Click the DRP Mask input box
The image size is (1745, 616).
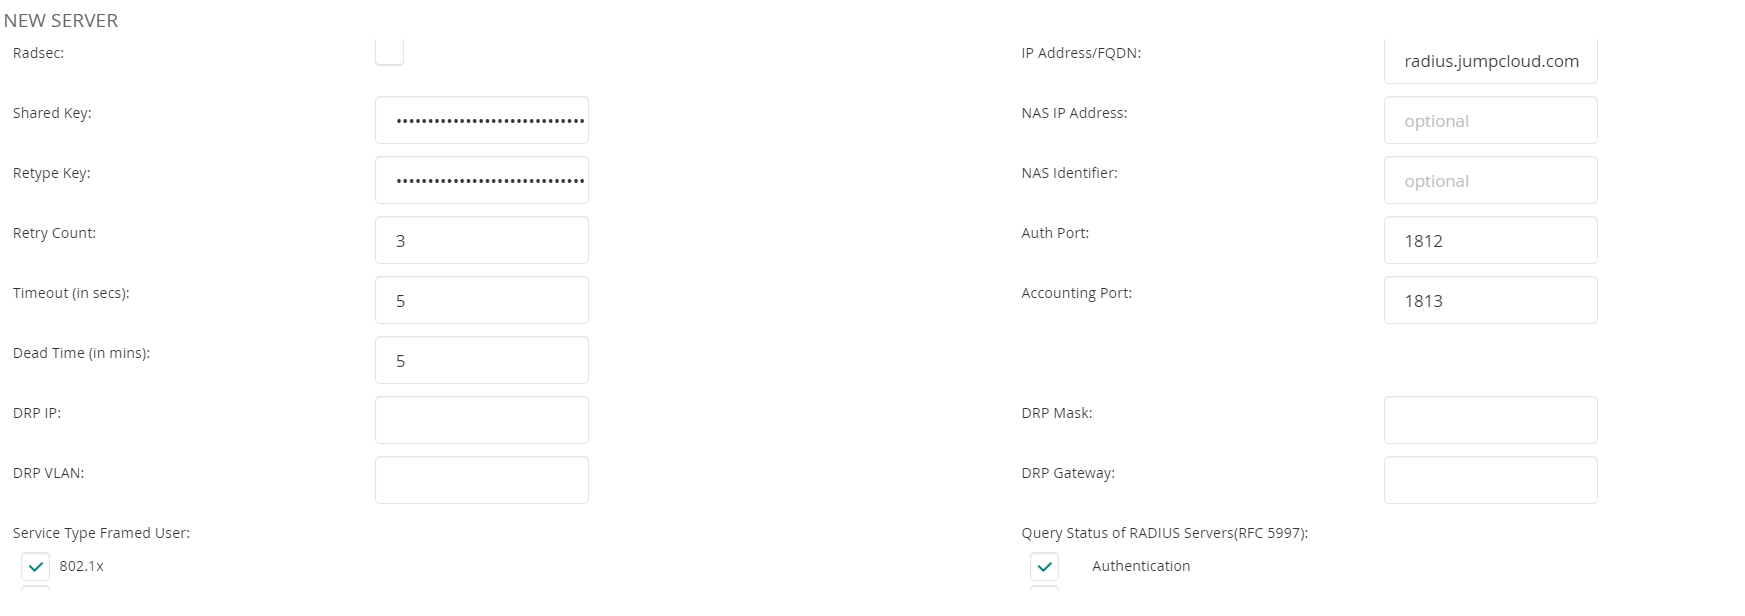pyautogui.click(x=1491, y=420)
